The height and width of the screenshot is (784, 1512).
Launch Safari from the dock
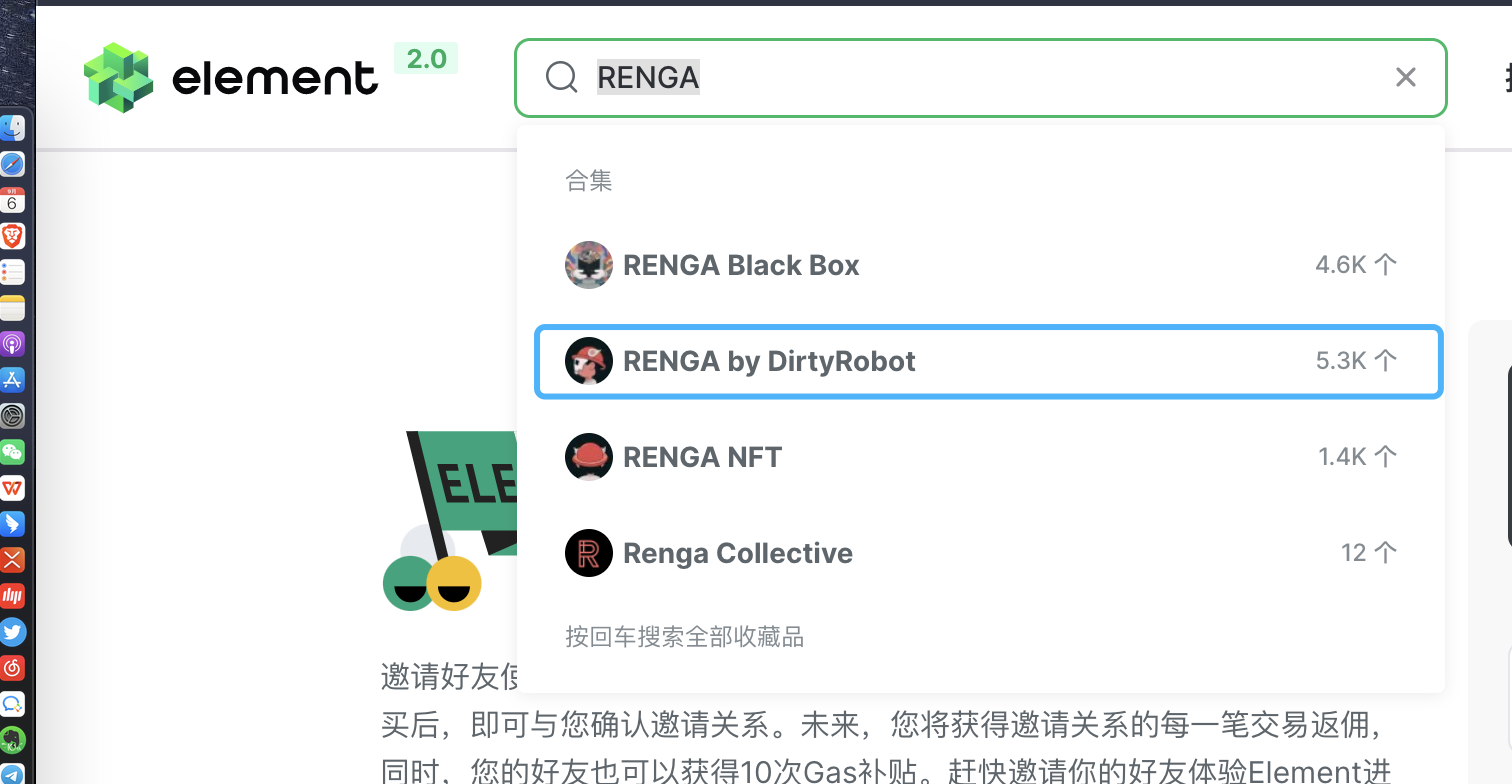click(12, 164)
